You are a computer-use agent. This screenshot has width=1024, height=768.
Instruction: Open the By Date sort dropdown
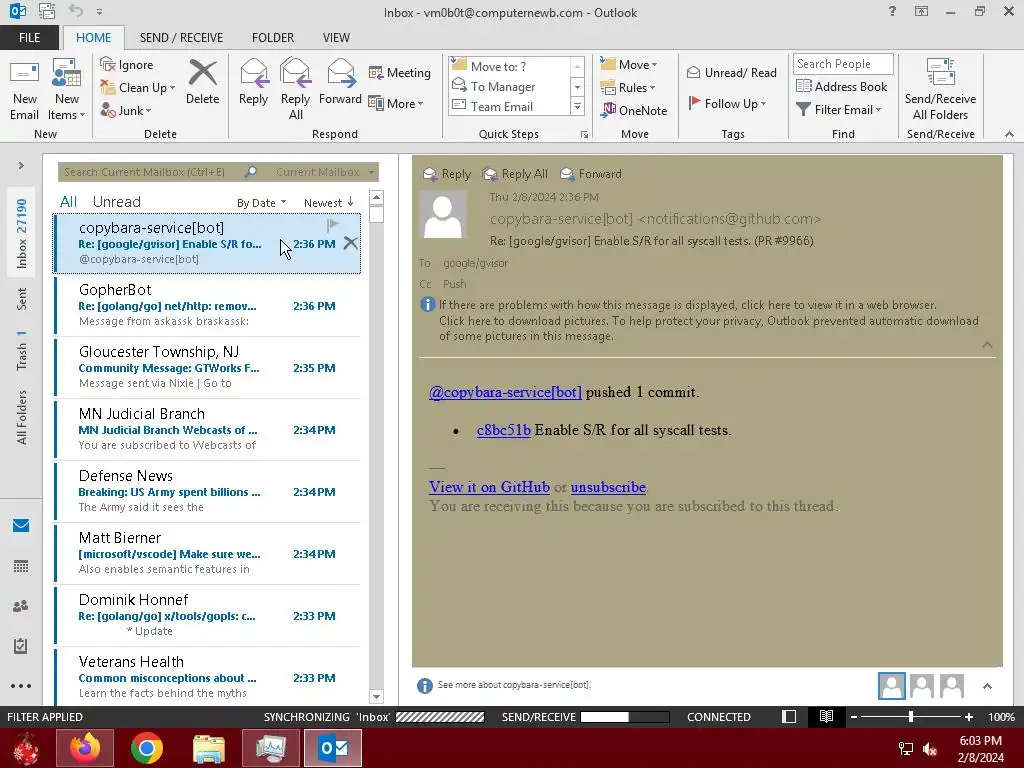(x=261, y=203)
